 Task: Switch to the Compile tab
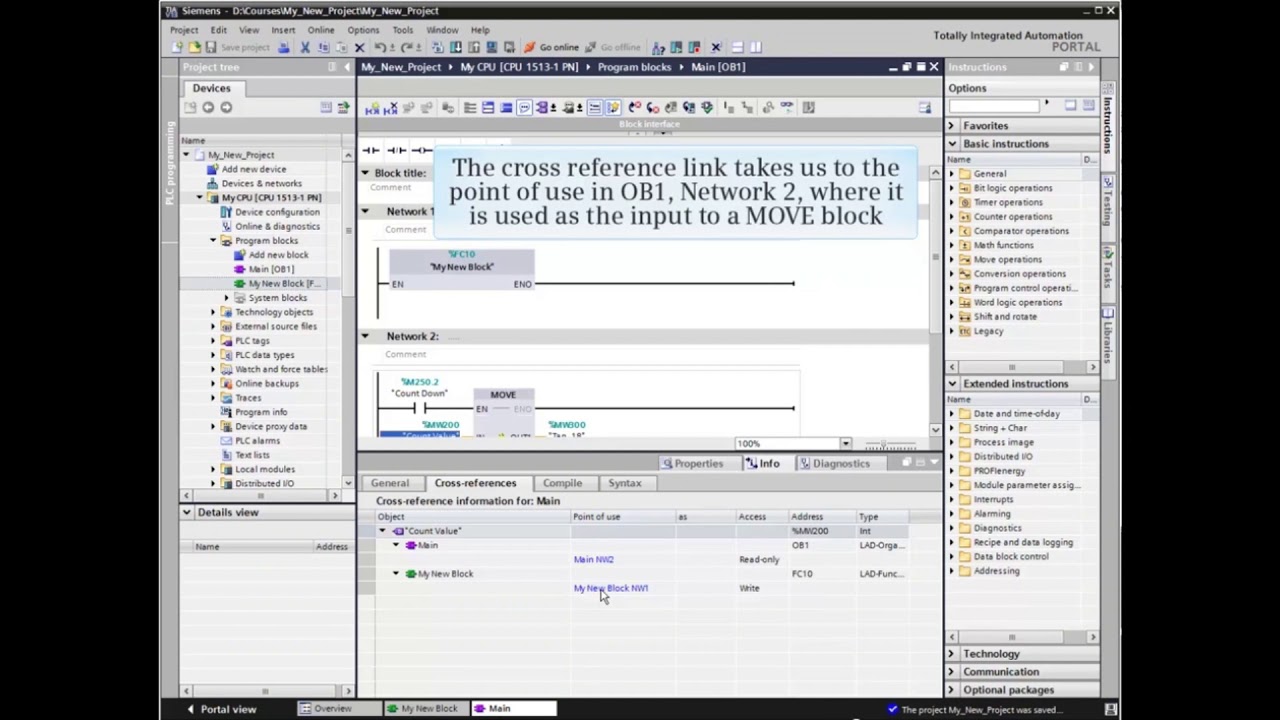[x=562, y=483]
